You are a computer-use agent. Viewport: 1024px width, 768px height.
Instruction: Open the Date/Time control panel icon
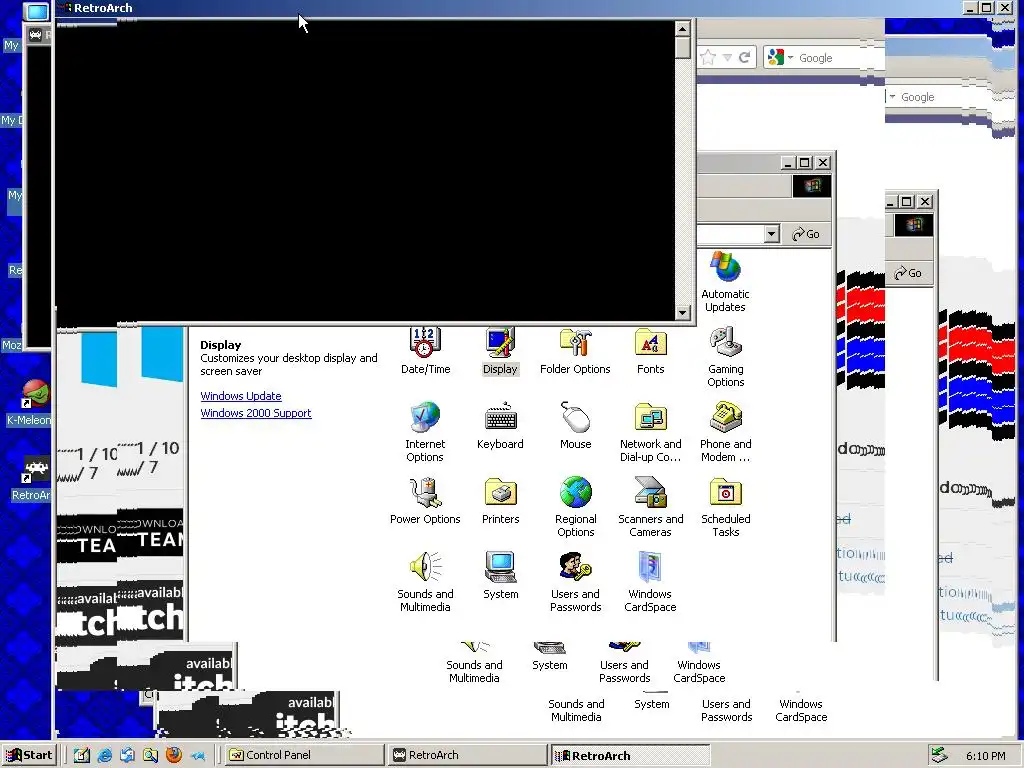424,351
